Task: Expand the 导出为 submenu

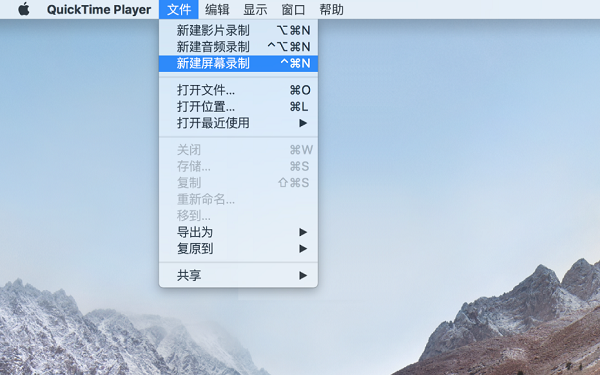Action: 238,232
